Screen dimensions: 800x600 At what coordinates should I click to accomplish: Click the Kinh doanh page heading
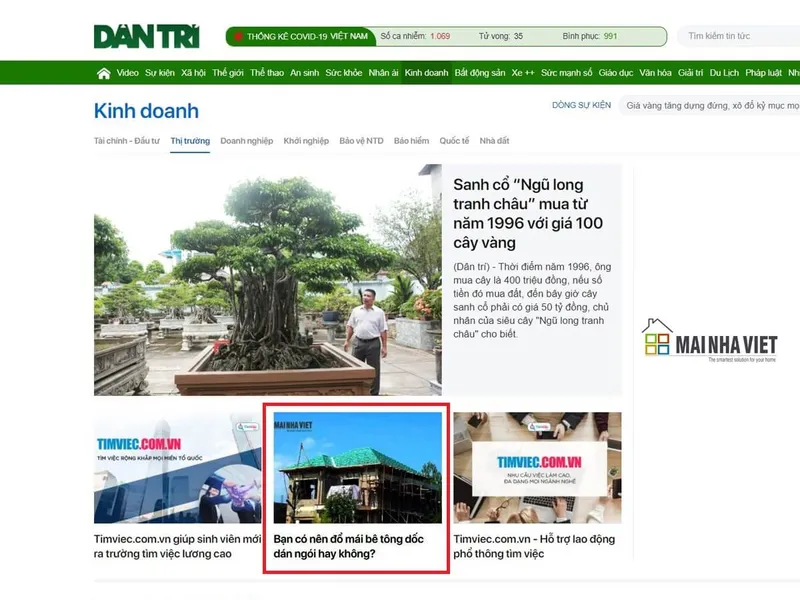click(146, 111)
